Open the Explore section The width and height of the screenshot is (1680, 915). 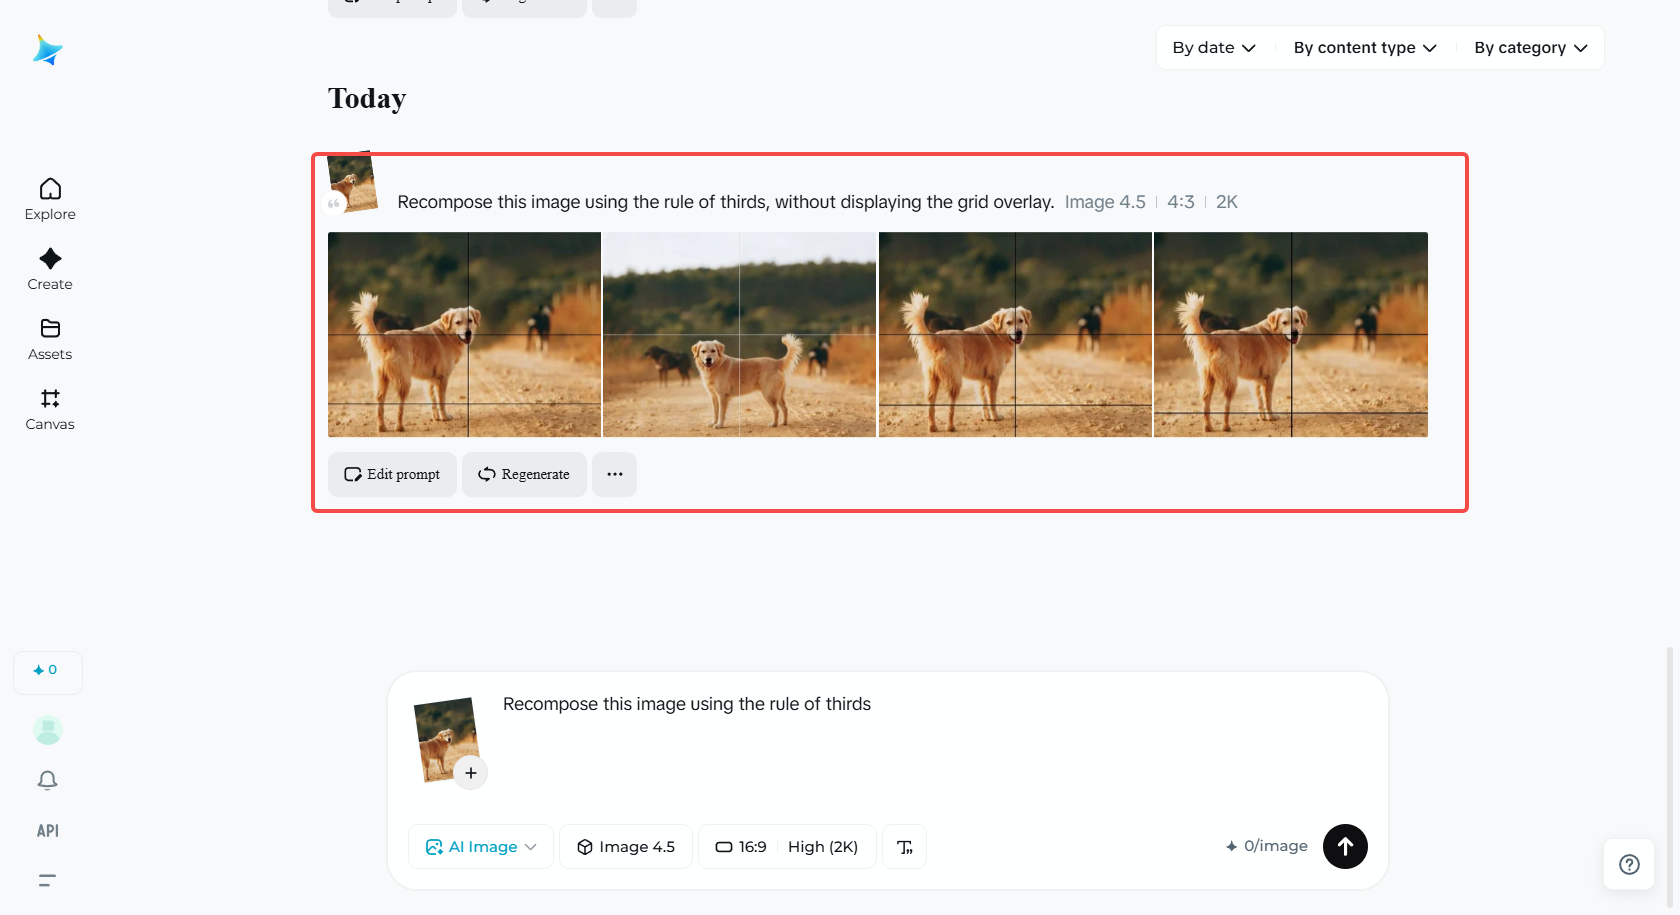pos(49,199)
